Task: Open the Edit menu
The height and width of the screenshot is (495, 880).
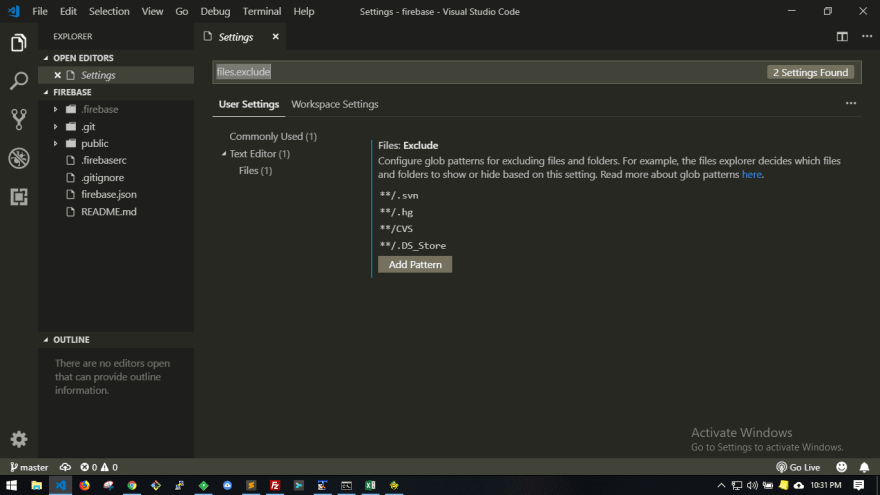Action: coord(68,11)
